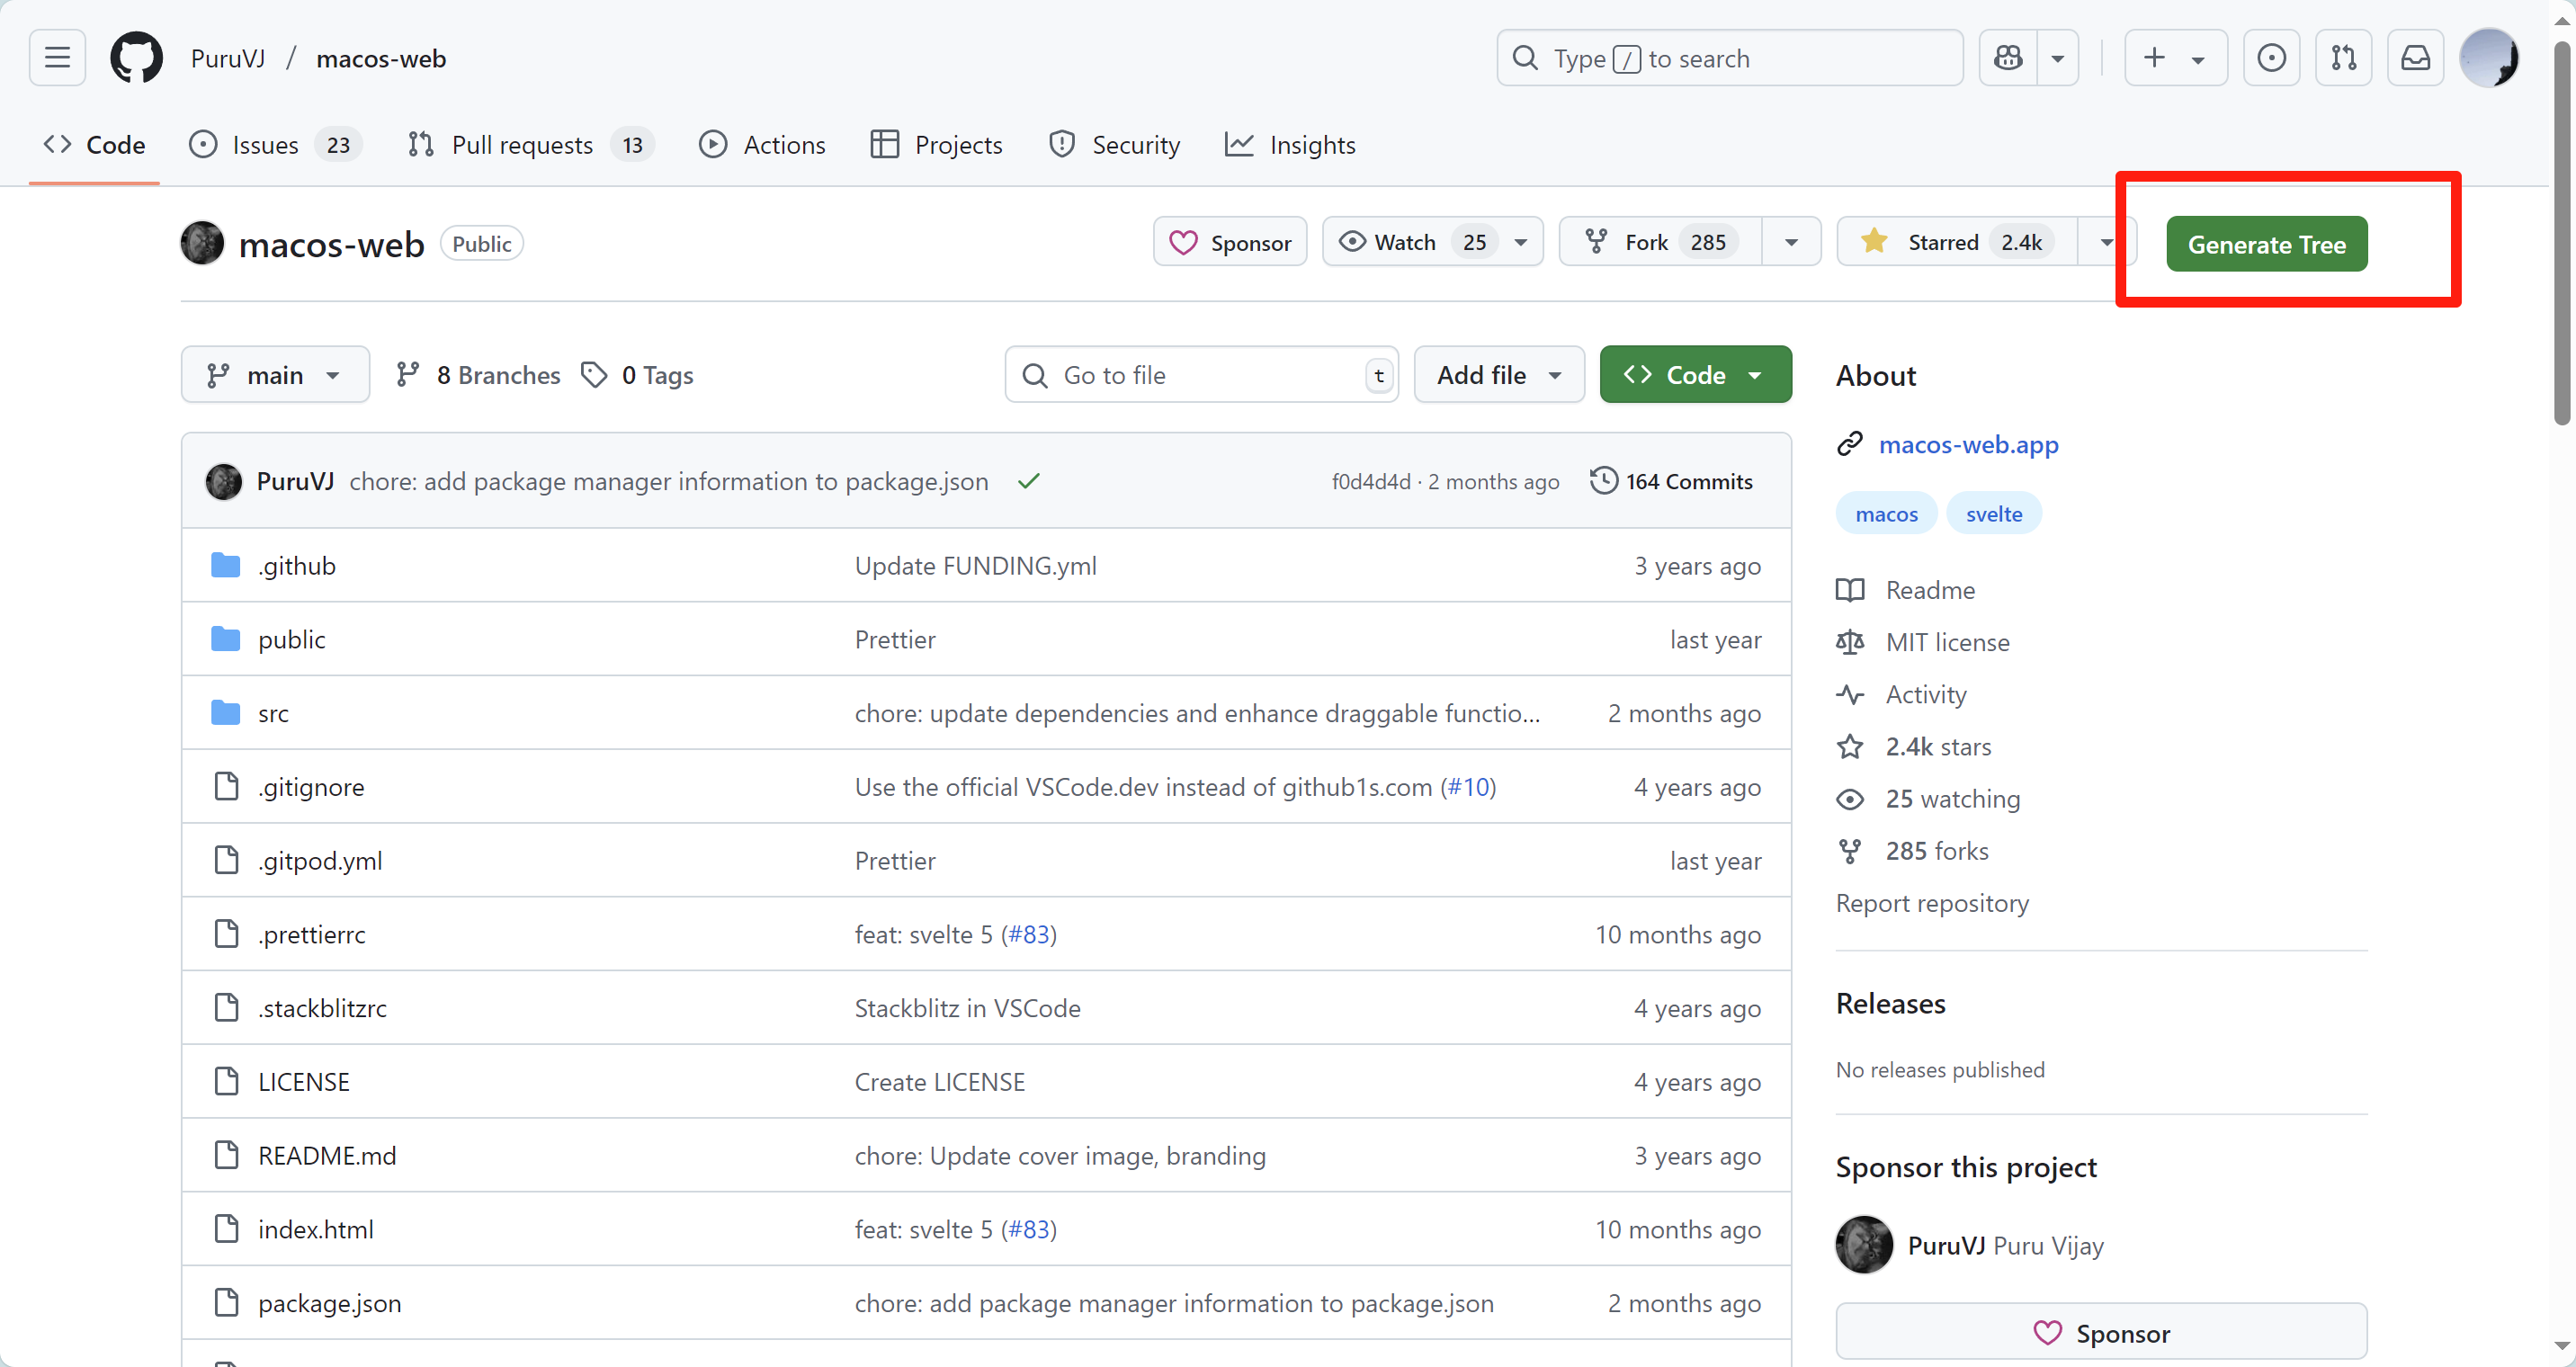Open the user profile avatar menu
Image resolution: width=2576 pixels, height=1367 pixels.
[2488, 58]
